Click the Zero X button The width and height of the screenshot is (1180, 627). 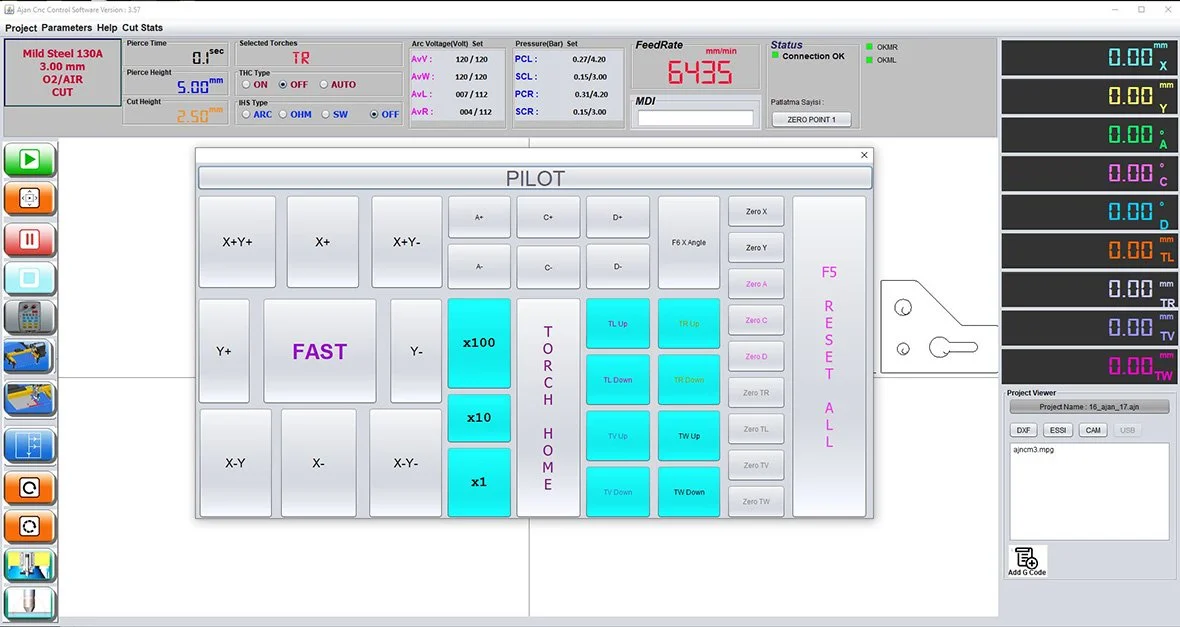click(x=756, y=212)
